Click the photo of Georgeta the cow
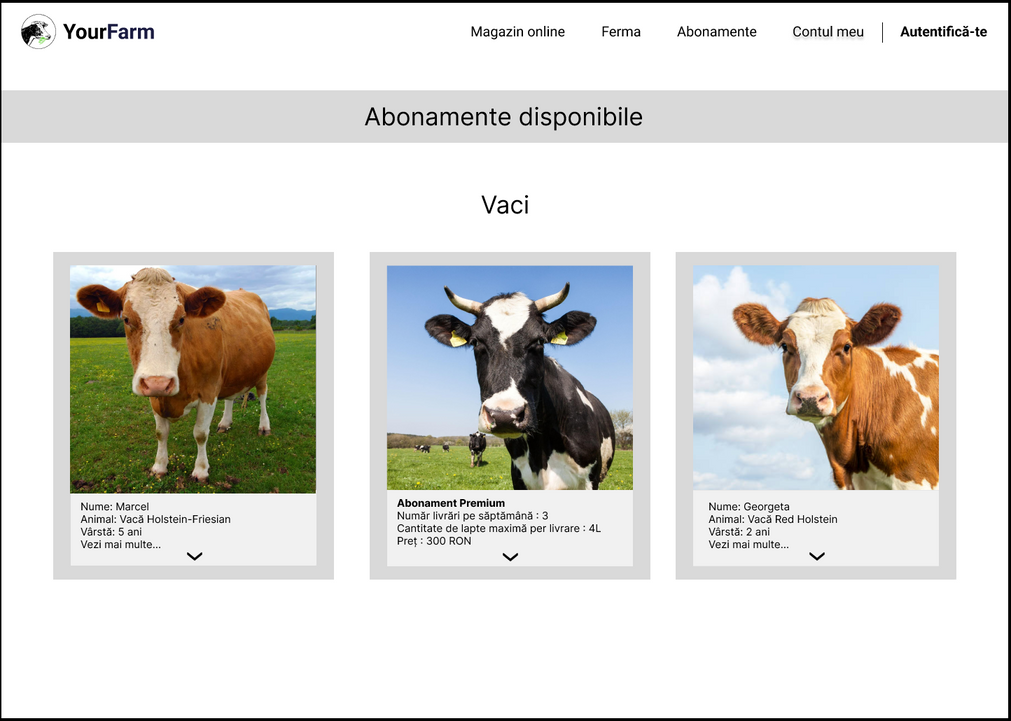The image size is (1011, 721). [x=816, y=377]
